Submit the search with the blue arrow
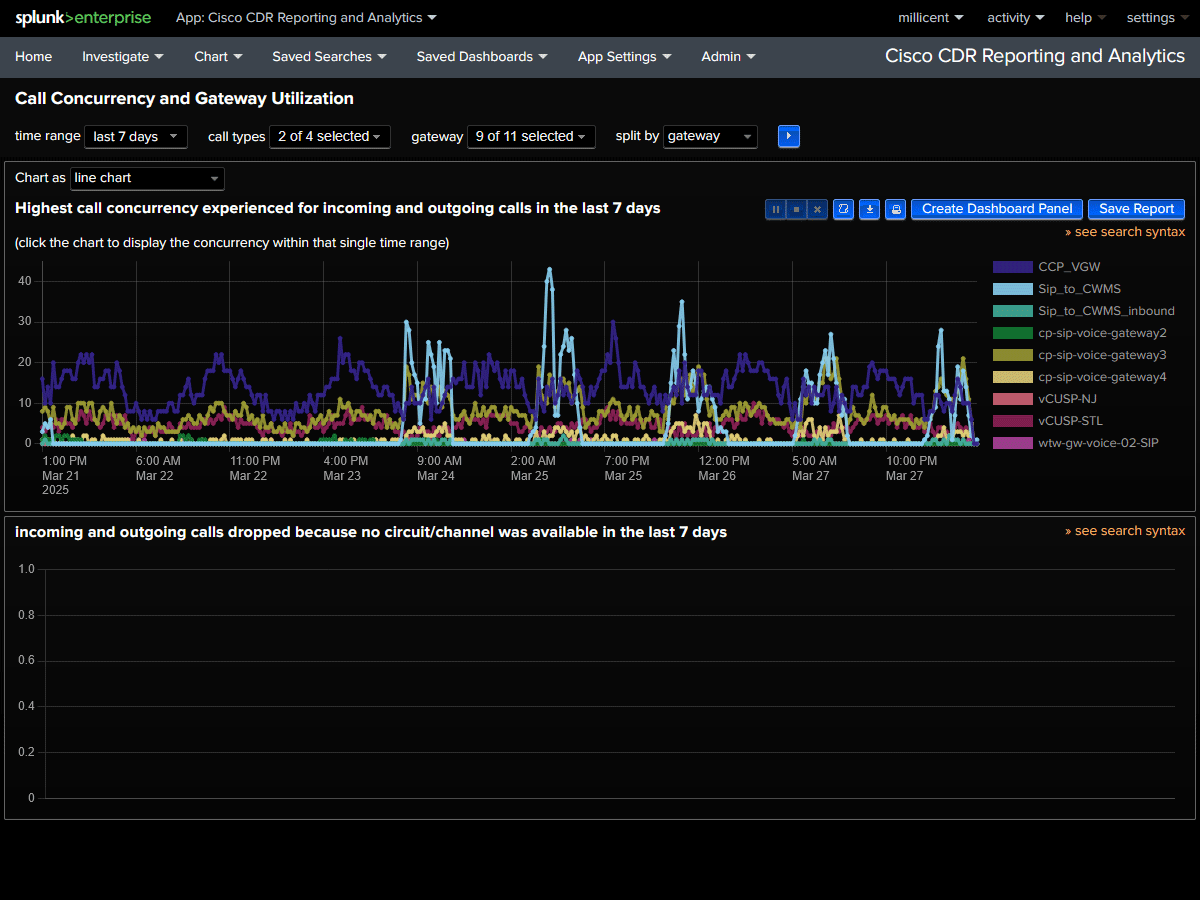The image size is (1200, 900). (788, 136)
